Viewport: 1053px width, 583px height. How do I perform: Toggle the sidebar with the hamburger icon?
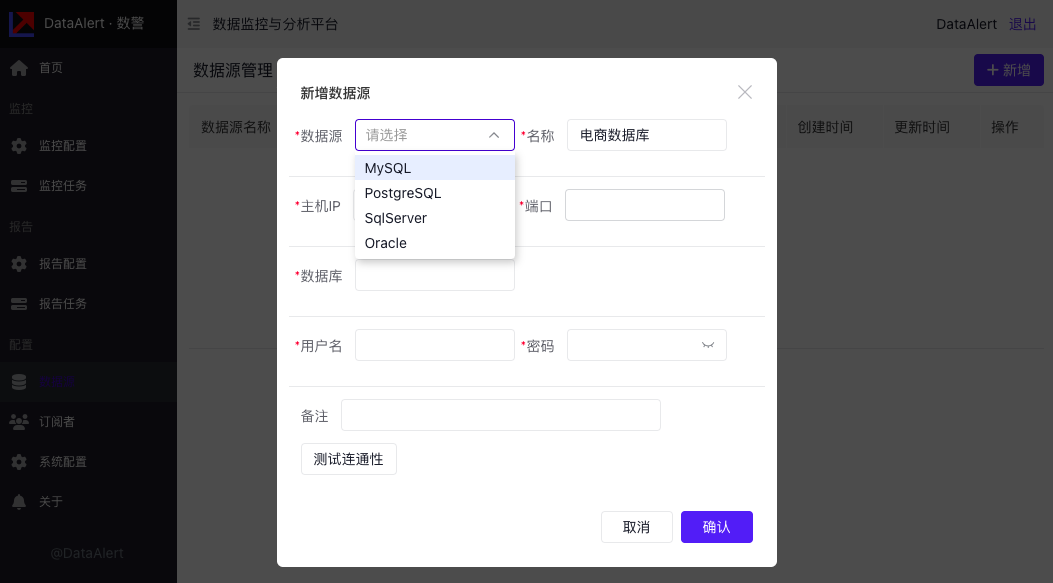(x=194, y=24)
